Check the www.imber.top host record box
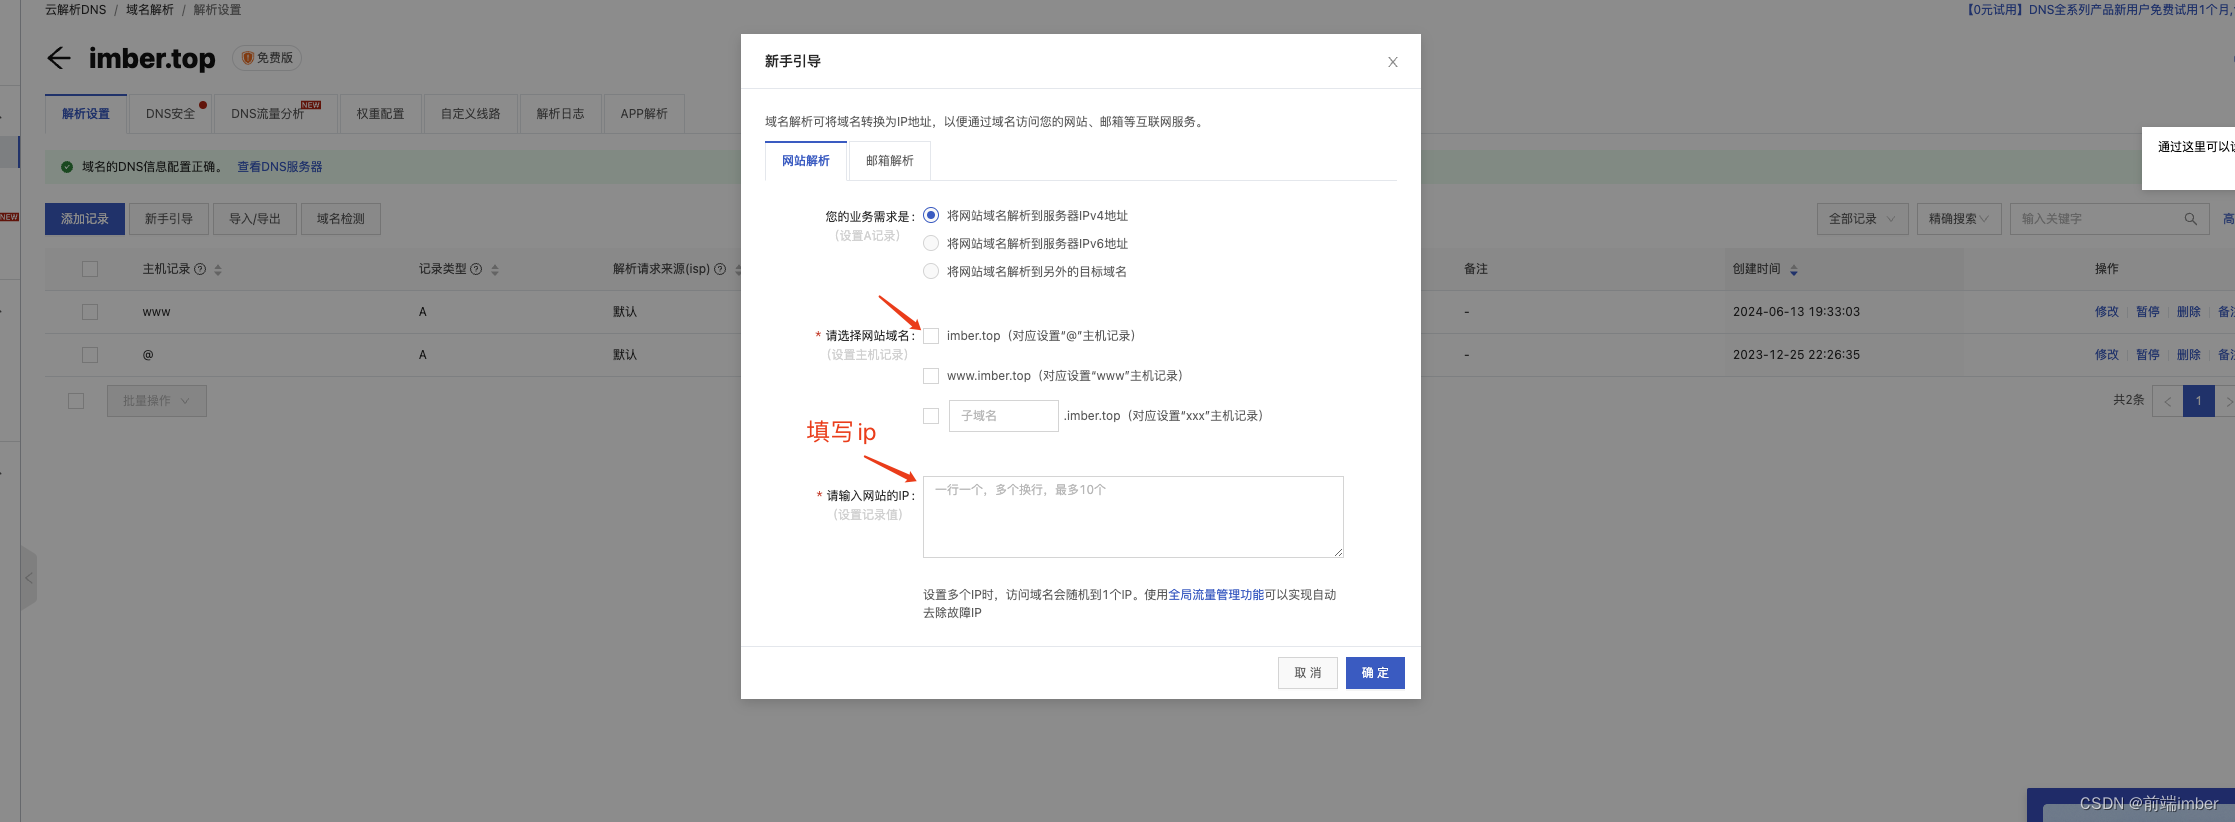Viewport: 2235px width, 822px height. [x=931, y=376]
